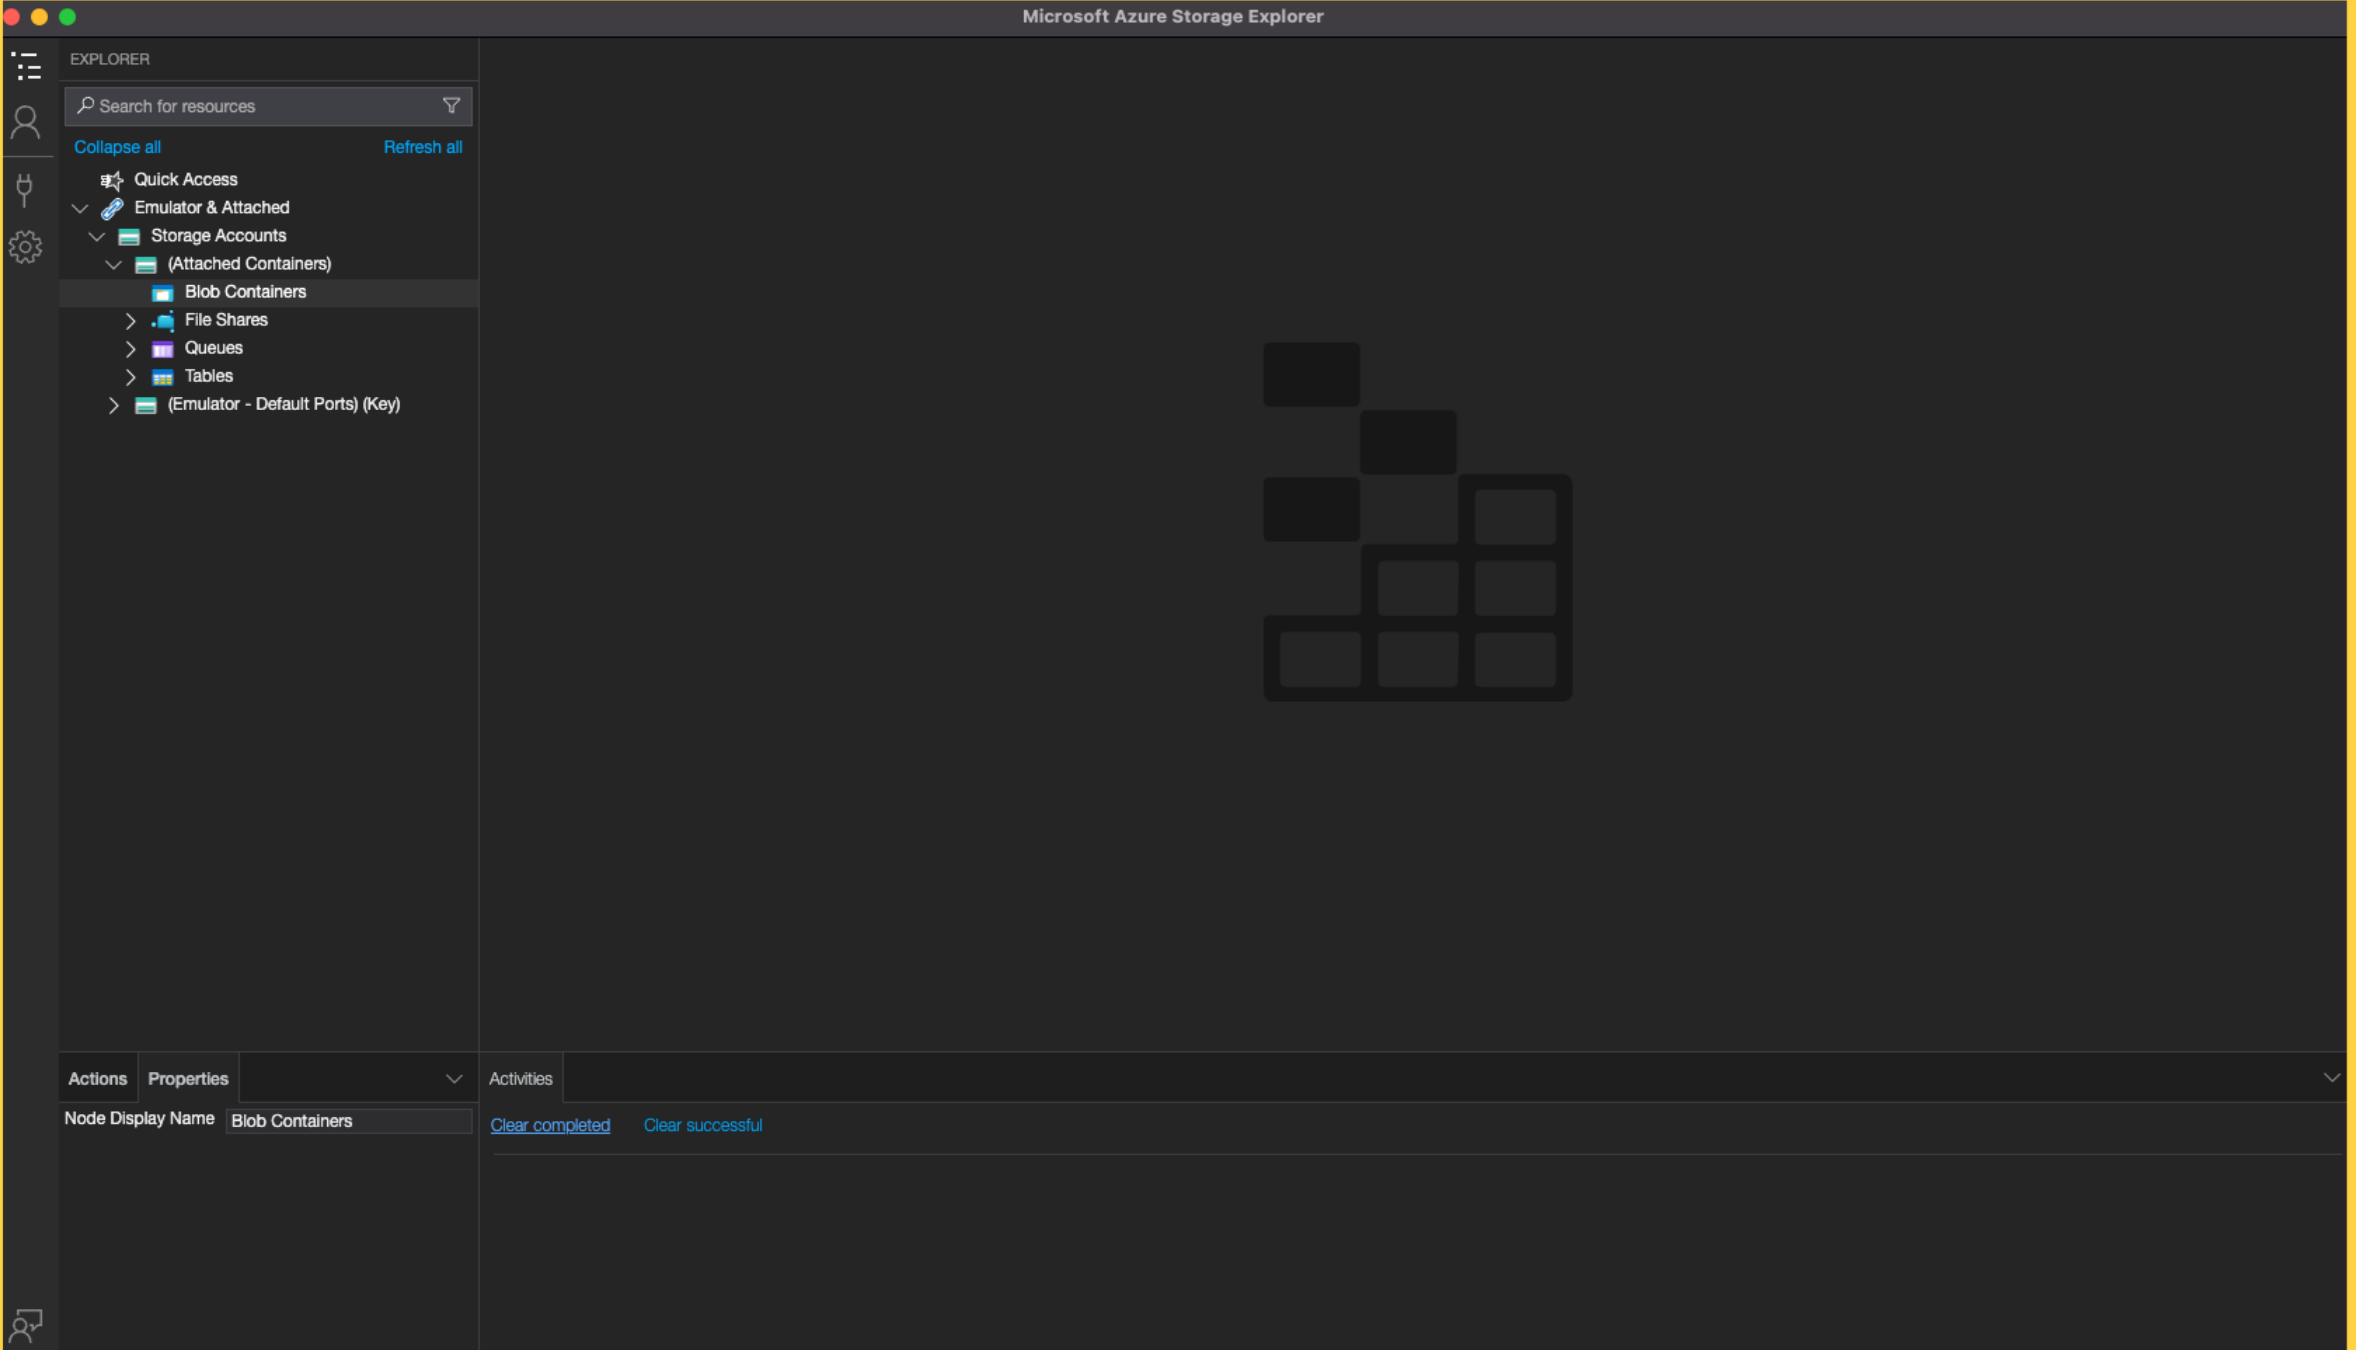
Task: Click the EXPLORER panel heading
Action: [x=110, y=59]
